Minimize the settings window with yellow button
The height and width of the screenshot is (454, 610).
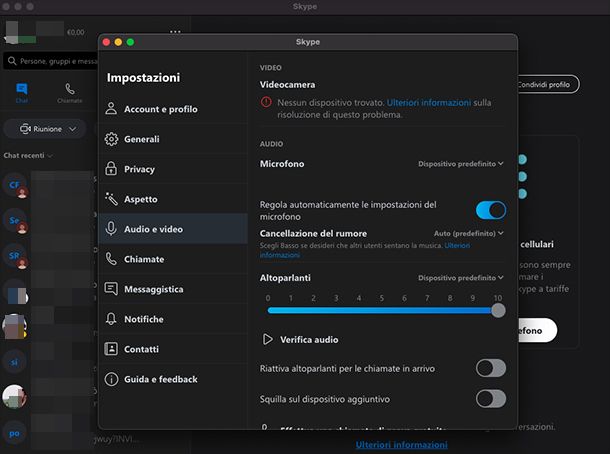pyautogui.click(x=118, y=42)
